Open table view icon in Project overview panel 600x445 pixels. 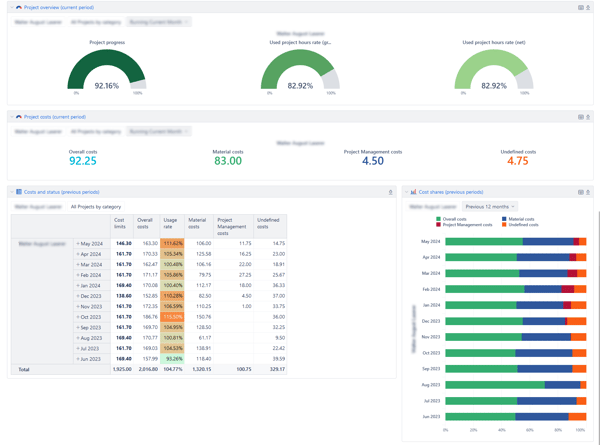coord(580,8)
